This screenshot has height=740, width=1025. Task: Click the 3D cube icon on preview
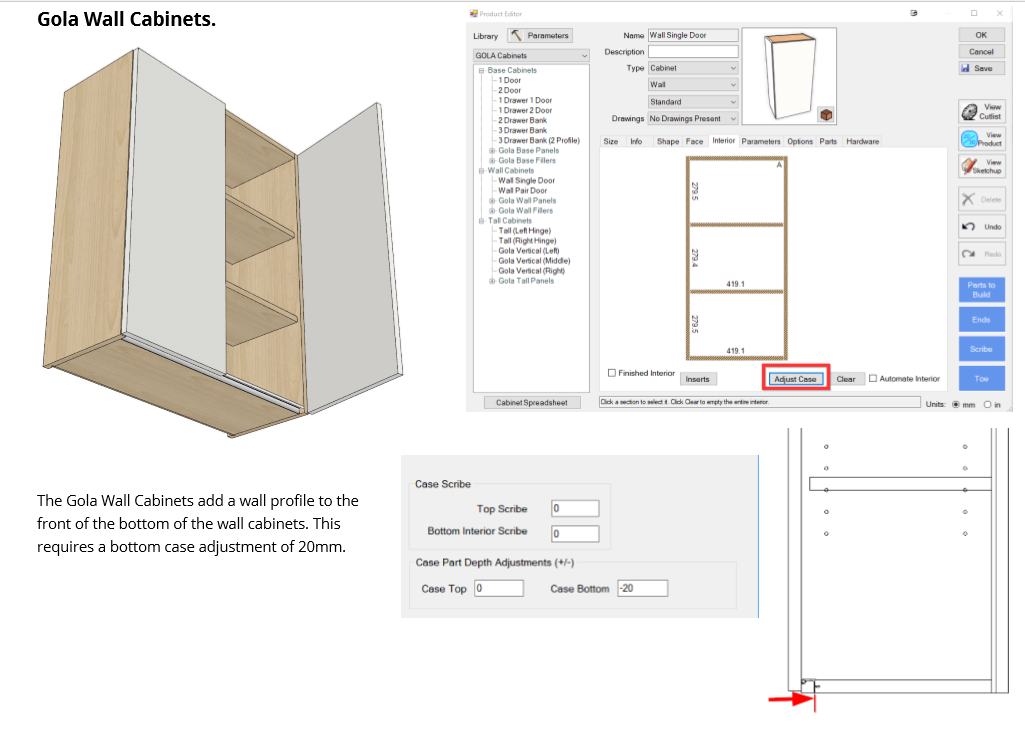click(x=826, y=116)
